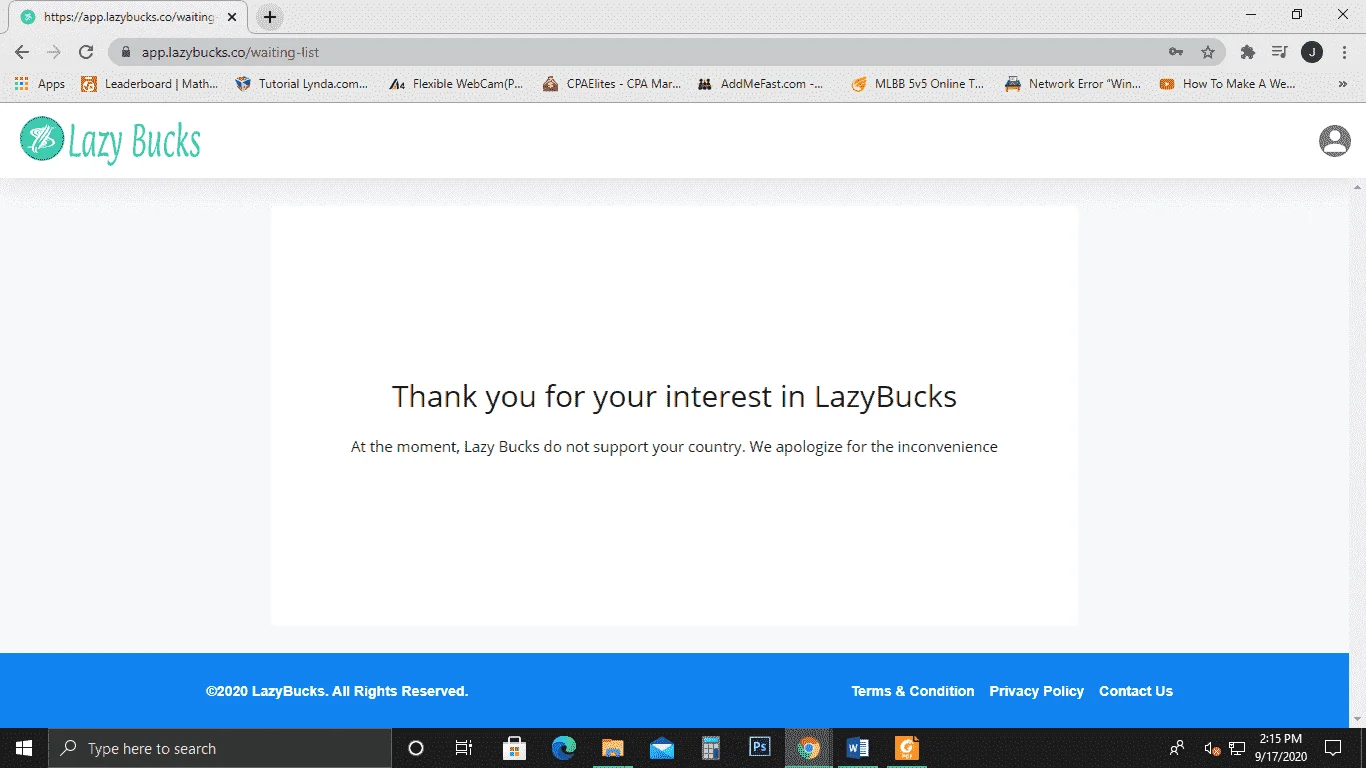This screenshot has height=768, width=1366.
Task: Click the browser forward arrow
Action: (x=54, y=52)
